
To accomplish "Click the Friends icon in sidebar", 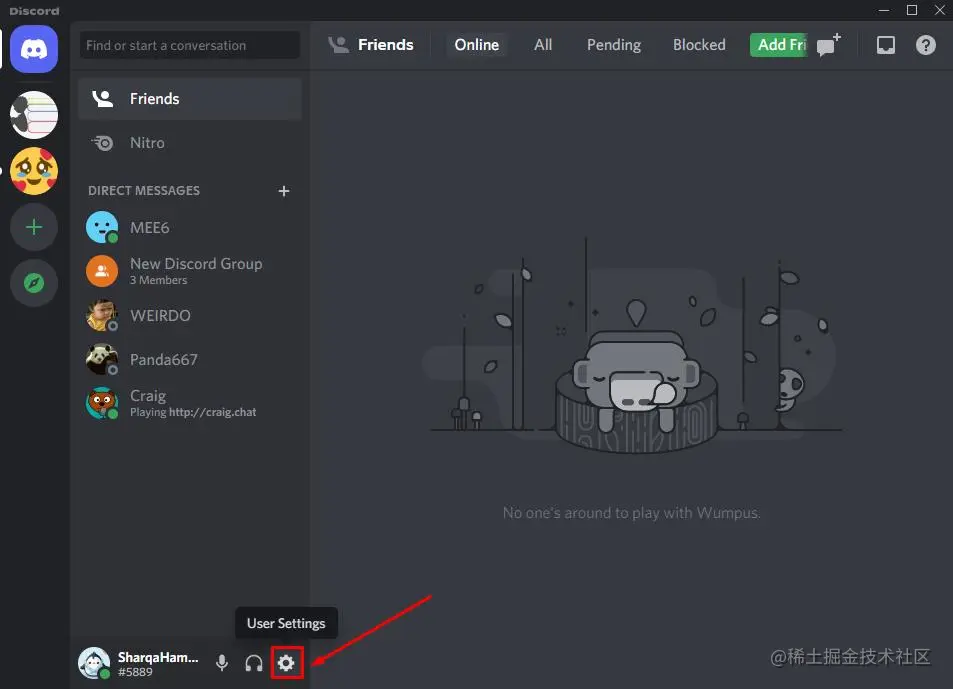I will click(103, 98).
